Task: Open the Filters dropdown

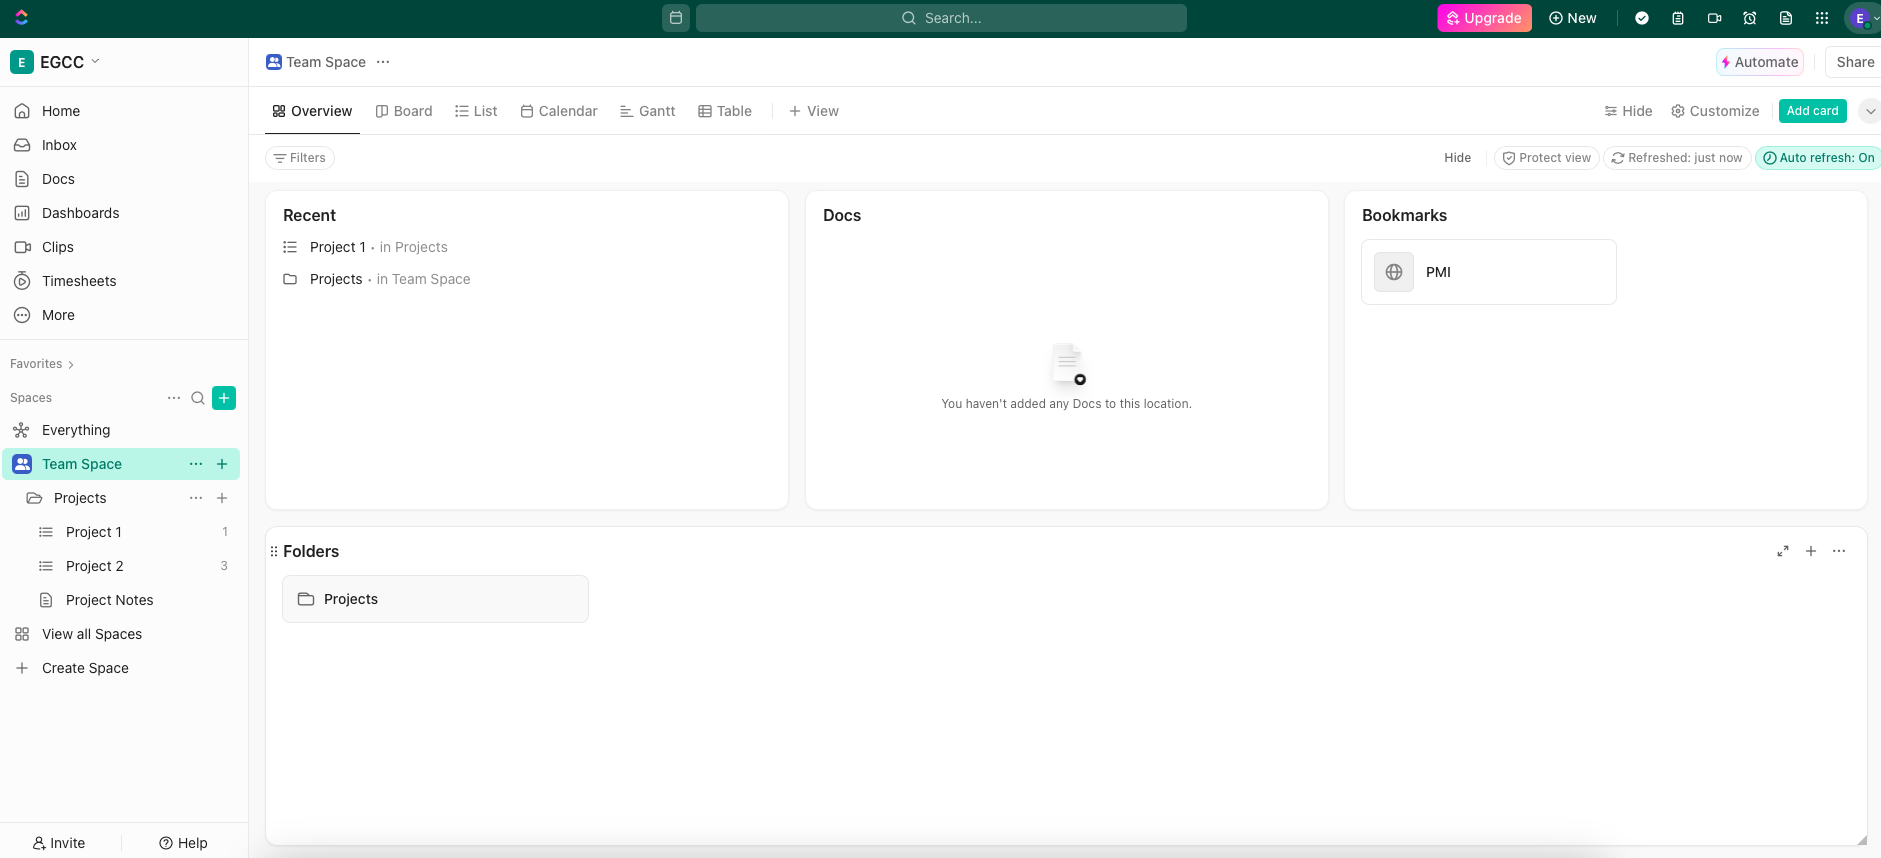Action: click(300, 158)
